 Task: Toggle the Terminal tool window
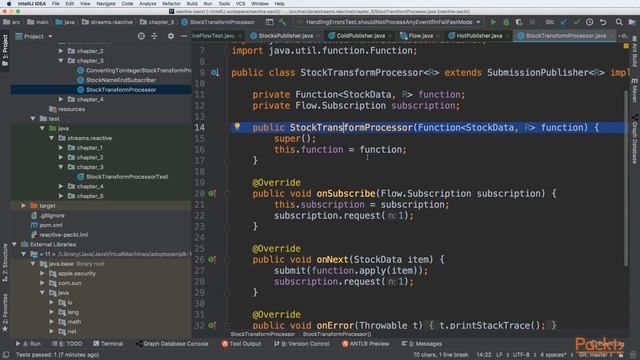pyautogui.click(x=108, y=344)
